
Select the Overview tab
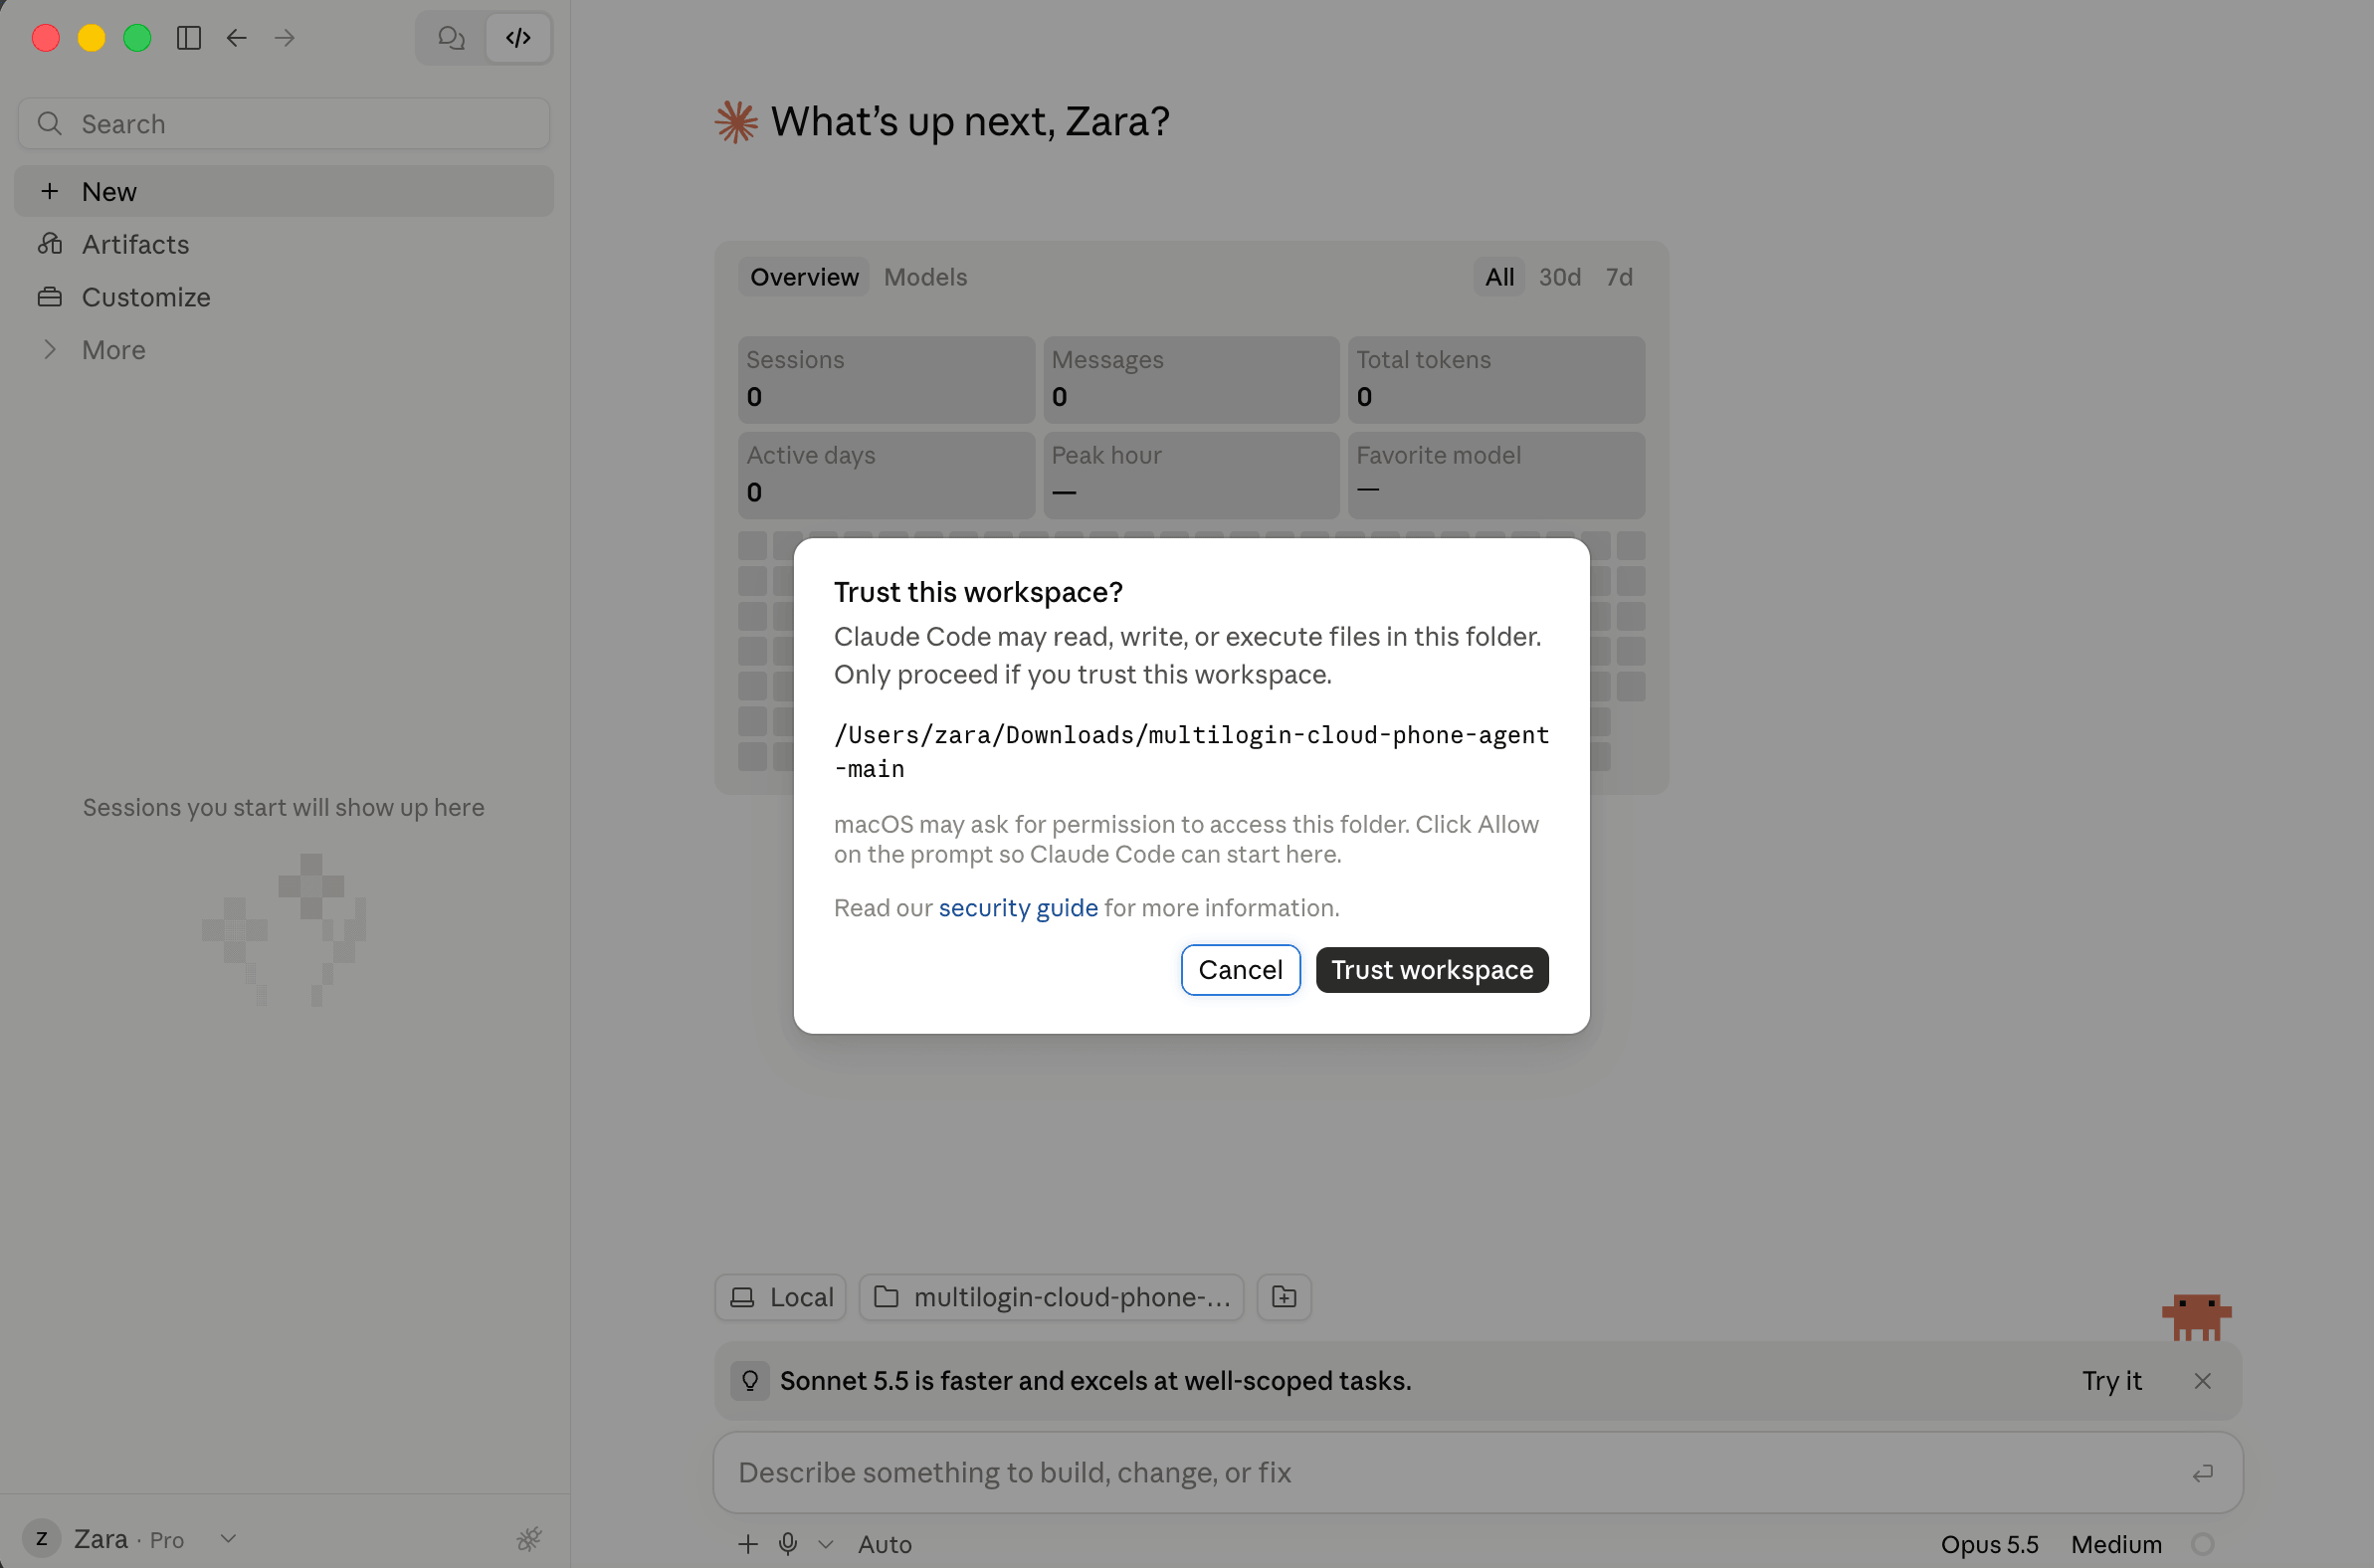pyautogui.click(x=804, y=277)
